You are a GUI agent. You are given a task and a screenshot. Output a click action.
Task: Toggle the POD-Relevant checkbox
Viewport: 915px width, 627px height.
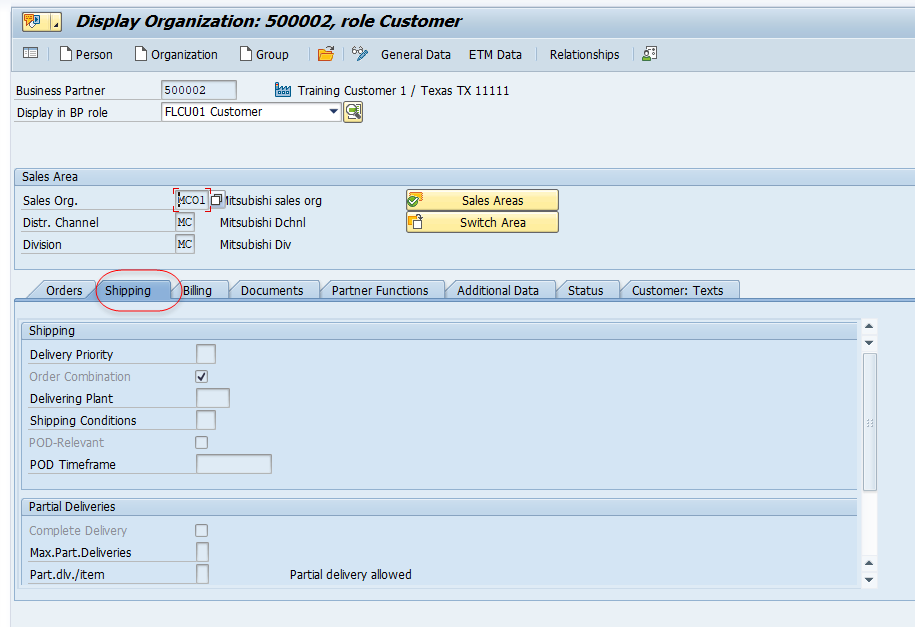pyautogui.click(x=201, y=442)
